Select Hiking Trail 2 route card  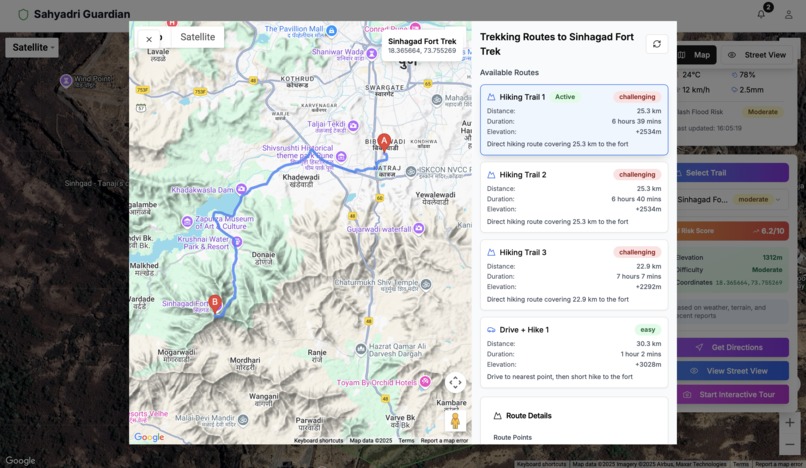(x=574, y=197)
